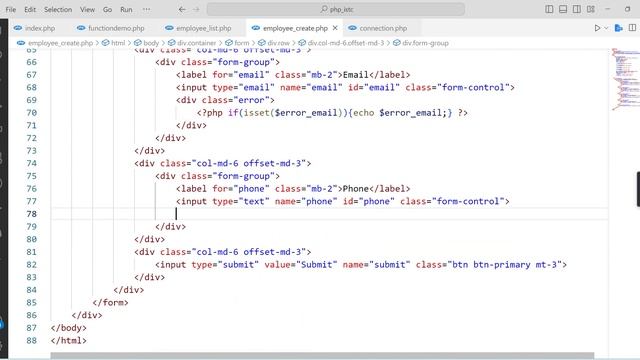Click the PHP icon on connection.php tab
The height and width of the screenshot is (360, 640).
coord(352,28)
